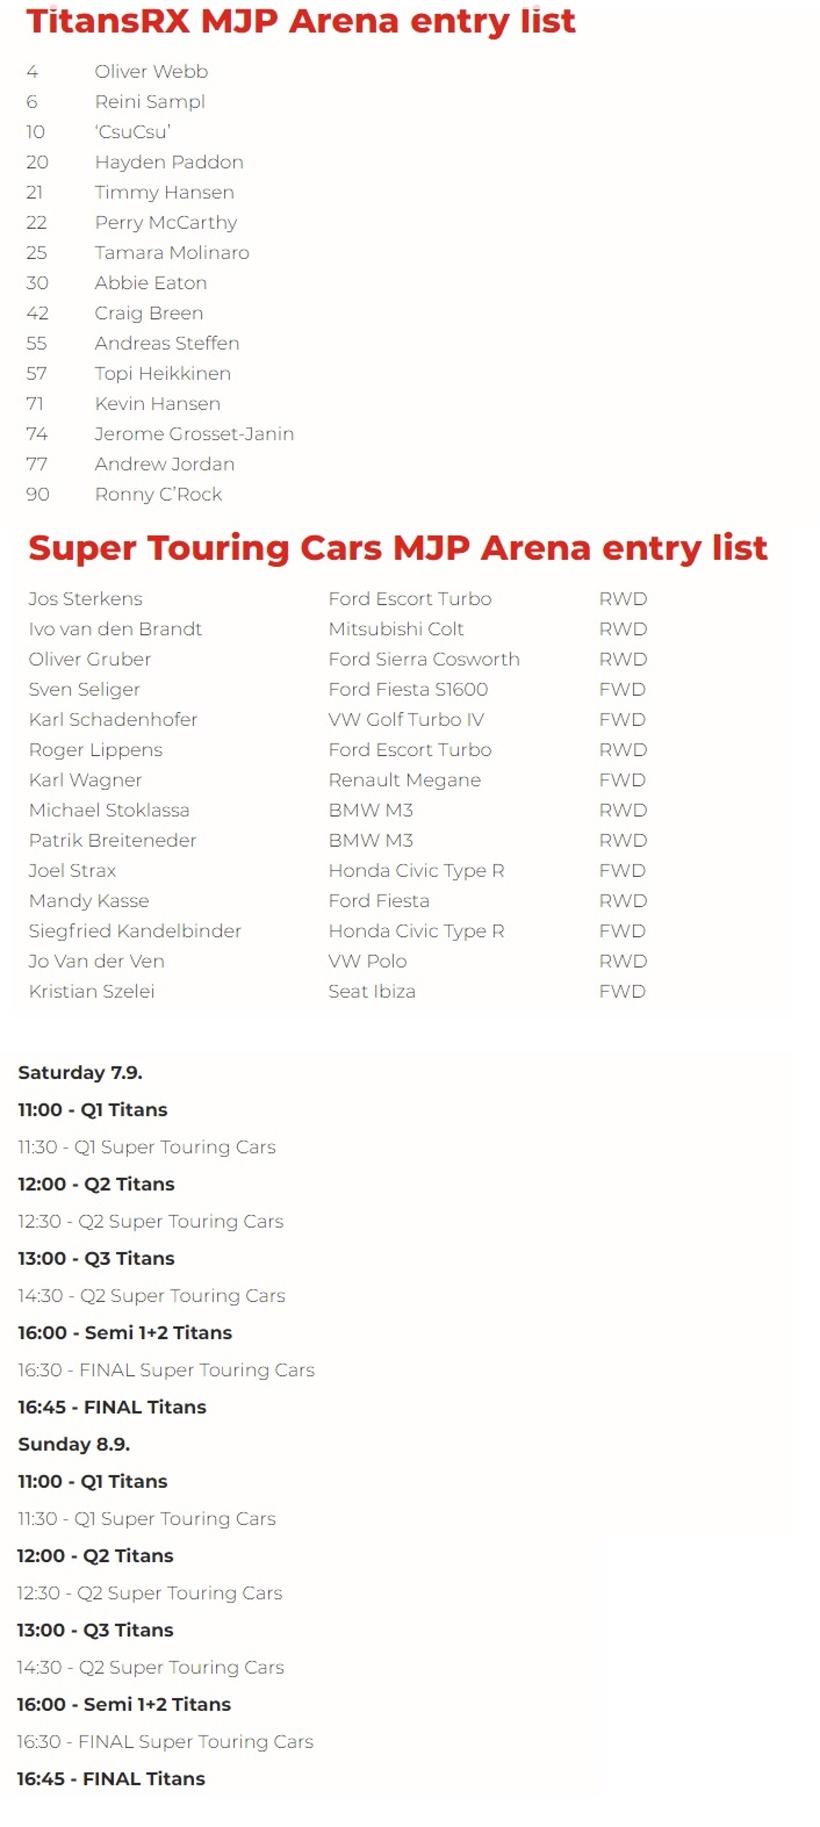Click Ford Sierra Cosworth car entry
Viewport: 820px width, 1827px height.
(424, 659)
